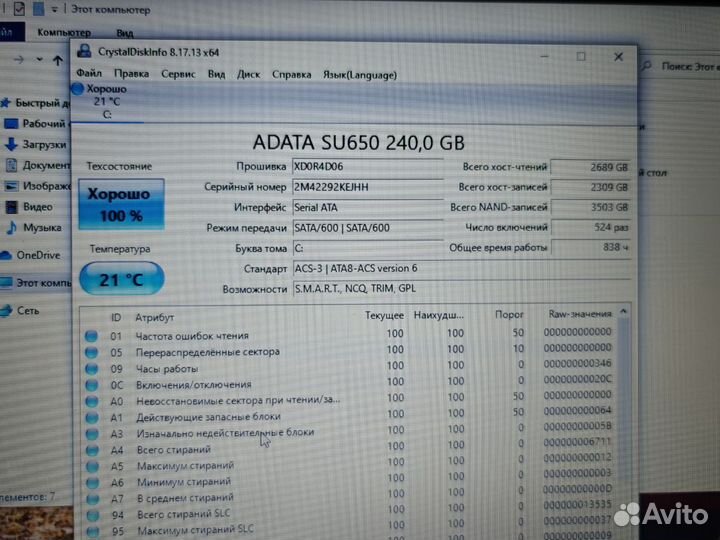Click the power-on count value 524 раз
The image size is (720, 540).
click(591, 227)
